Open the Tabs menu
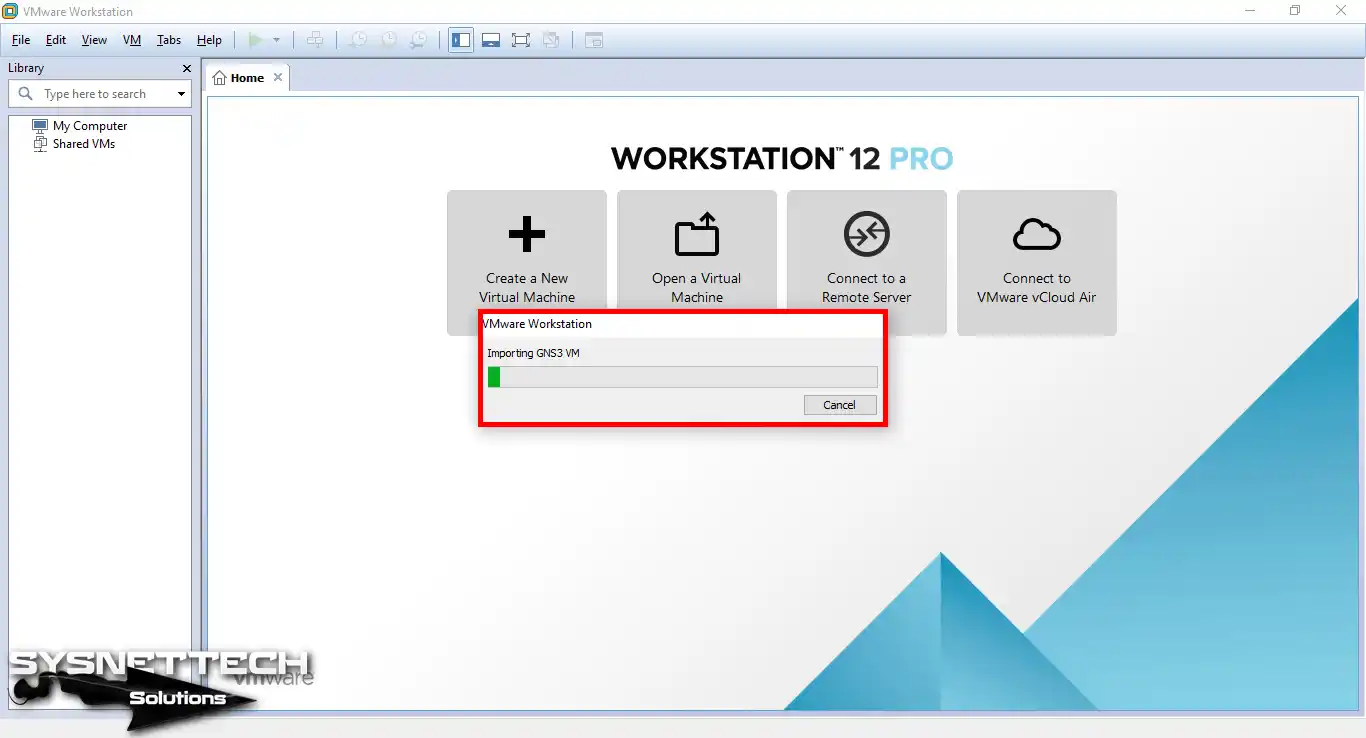Image resolution: width=1366 pixels, height=738 pixels. [x=169, y=40]
